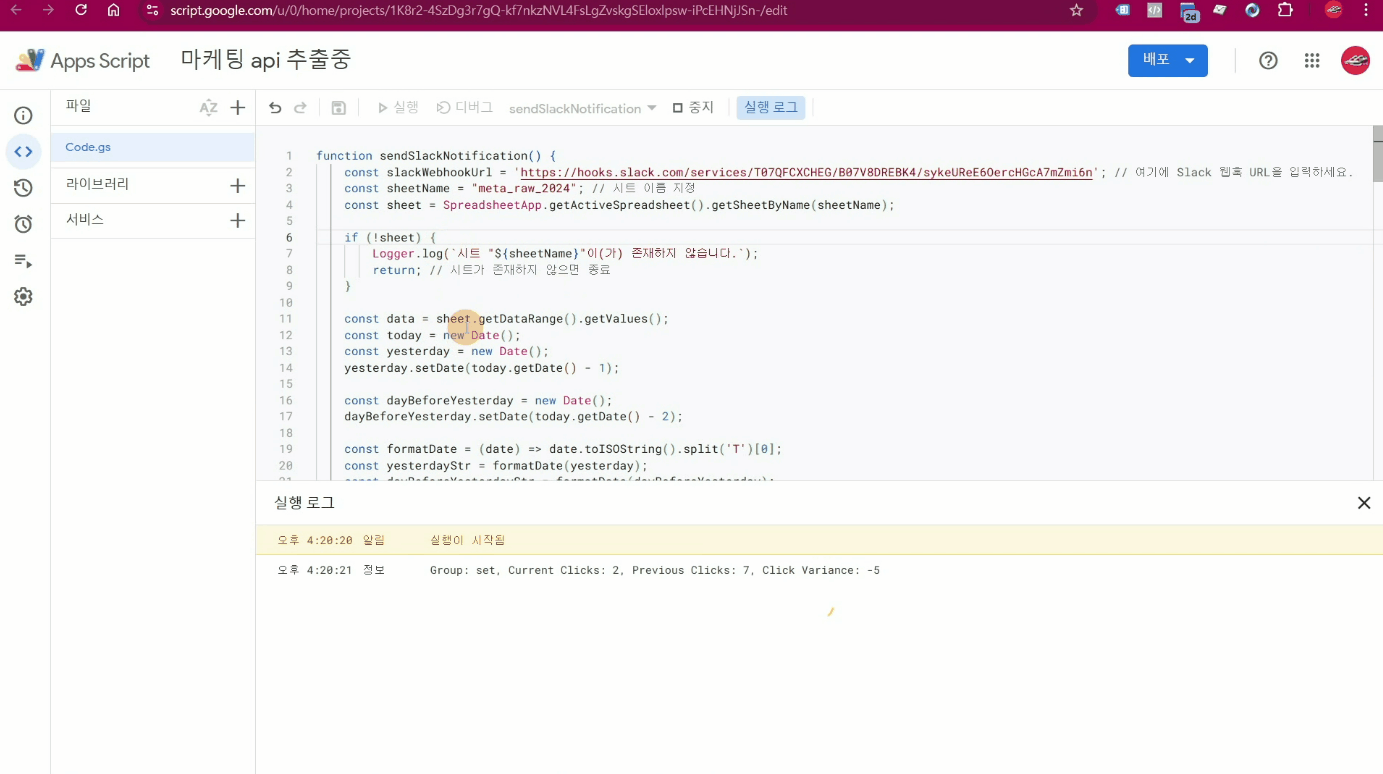Open the Triggers alarm clock icon
This screenshot has height=774, width=1383.
pyautogui.click(x=23, y=224)
